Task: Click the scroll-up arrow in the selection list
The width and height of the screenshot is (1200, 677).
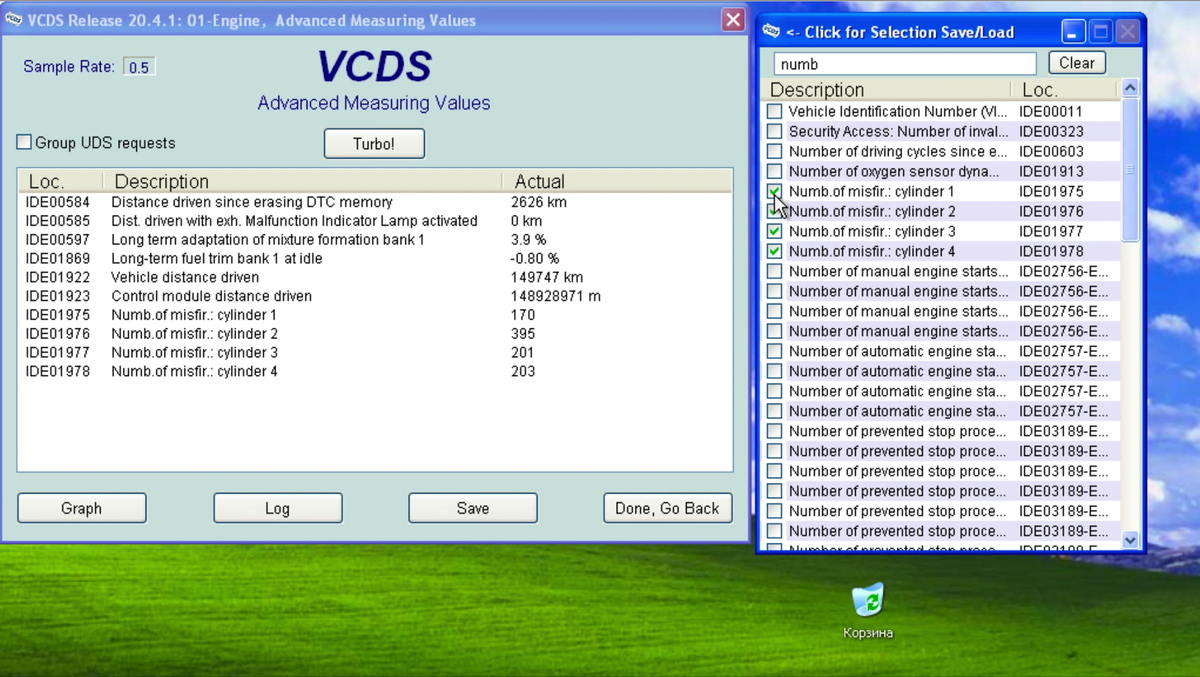Action: coord(1130,88)
